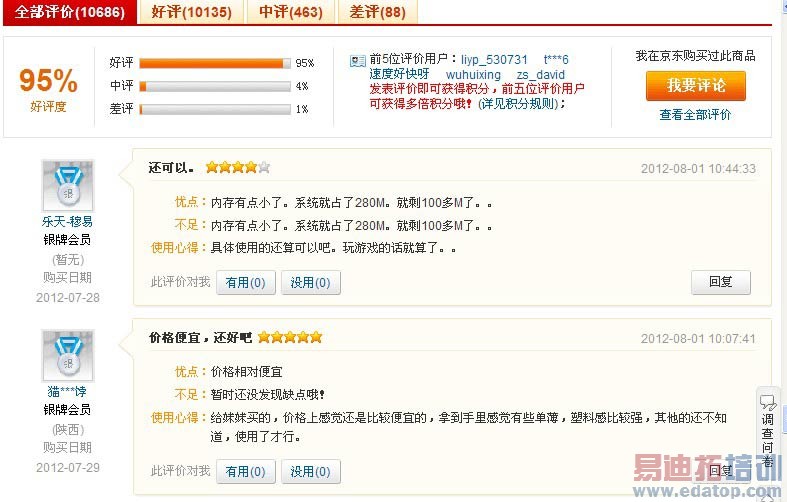Click the 差评 1% progress bar
The image size is (787, 502).
[x=215, y=109]
